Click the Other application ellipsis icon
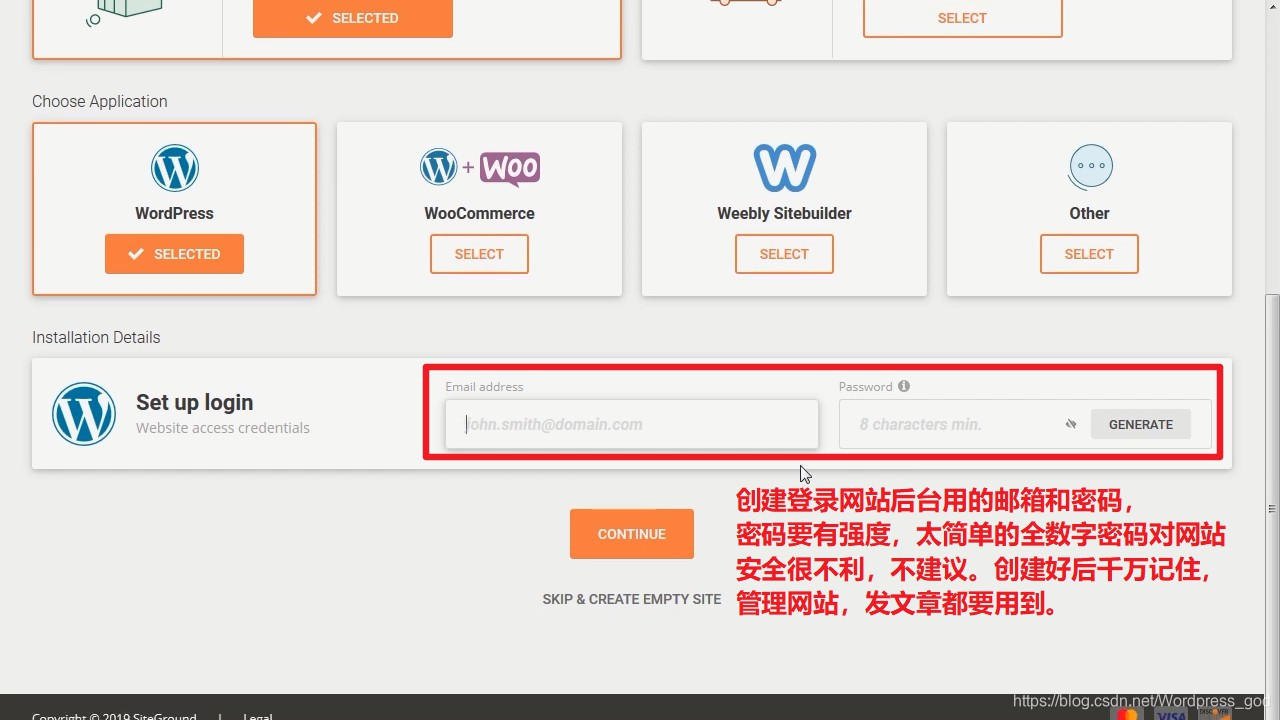Viewport: 1280px width, 720px height. click(x=1090, y=167)
